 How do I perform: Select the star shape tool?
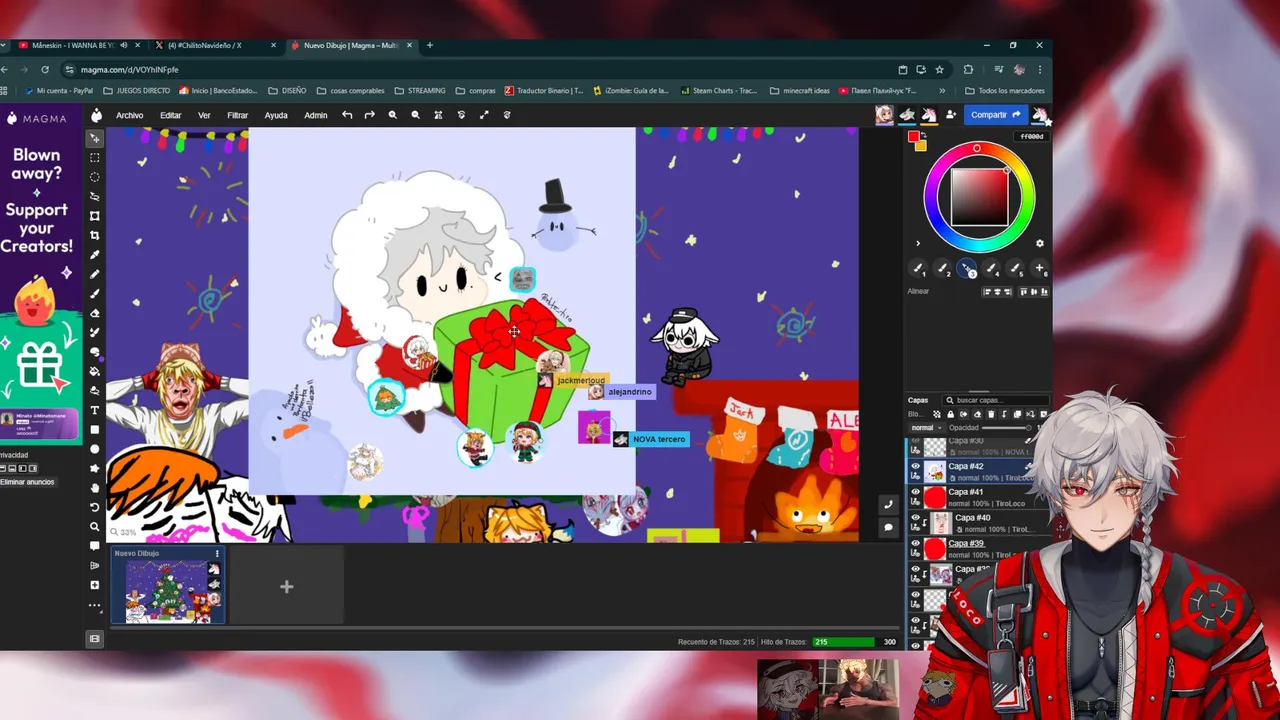(x=95, y=468)
